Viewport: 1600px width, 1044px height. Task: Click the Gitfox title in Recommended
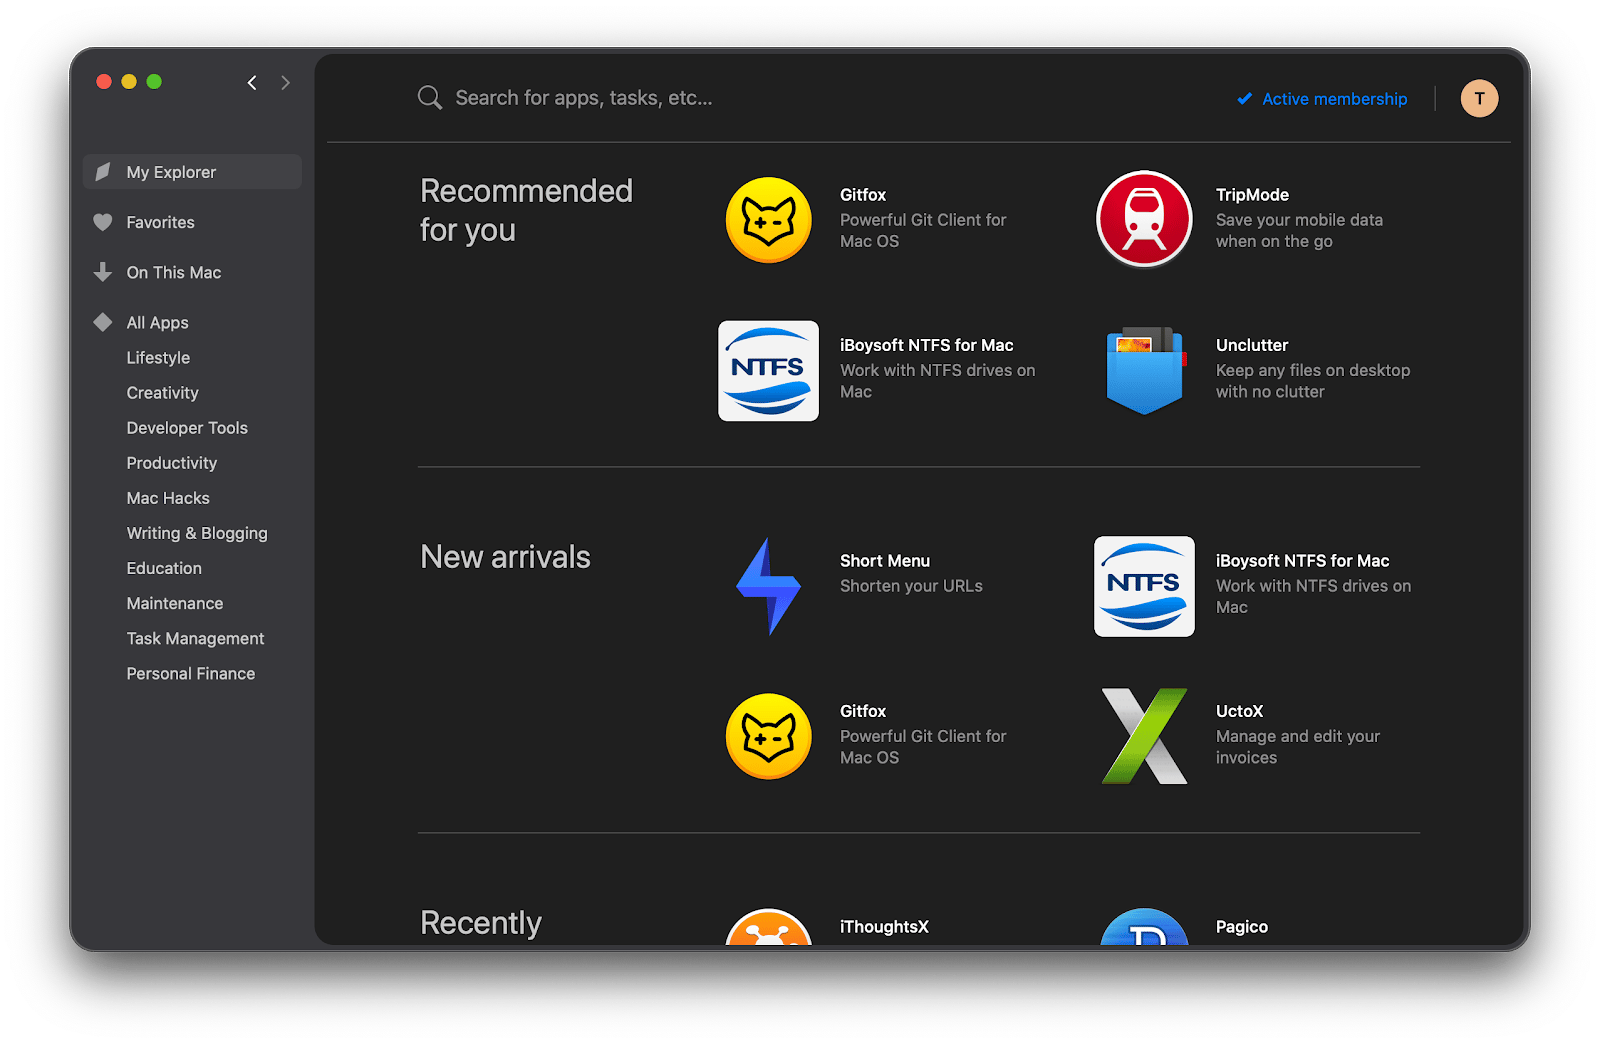(x=863, y=195)
